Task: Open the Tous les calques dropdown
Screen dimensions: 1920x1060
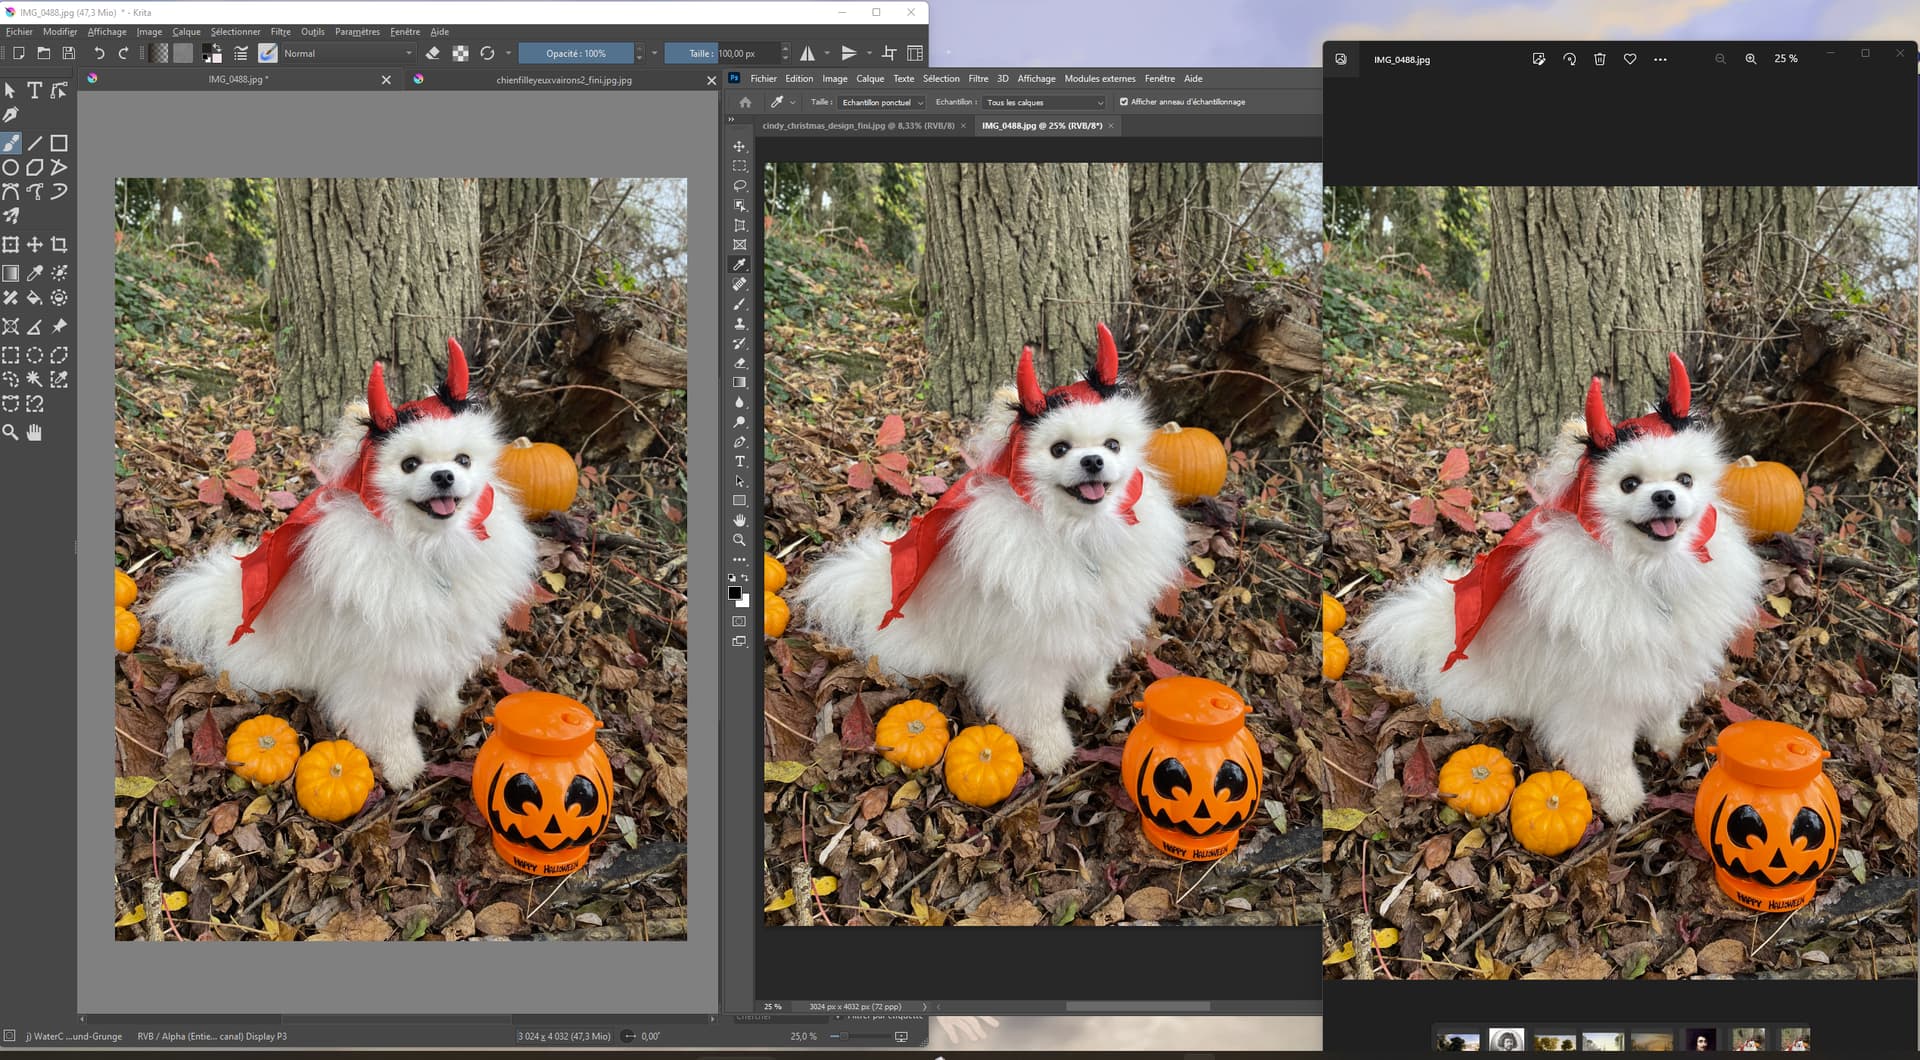Action: pos(1044,102)
